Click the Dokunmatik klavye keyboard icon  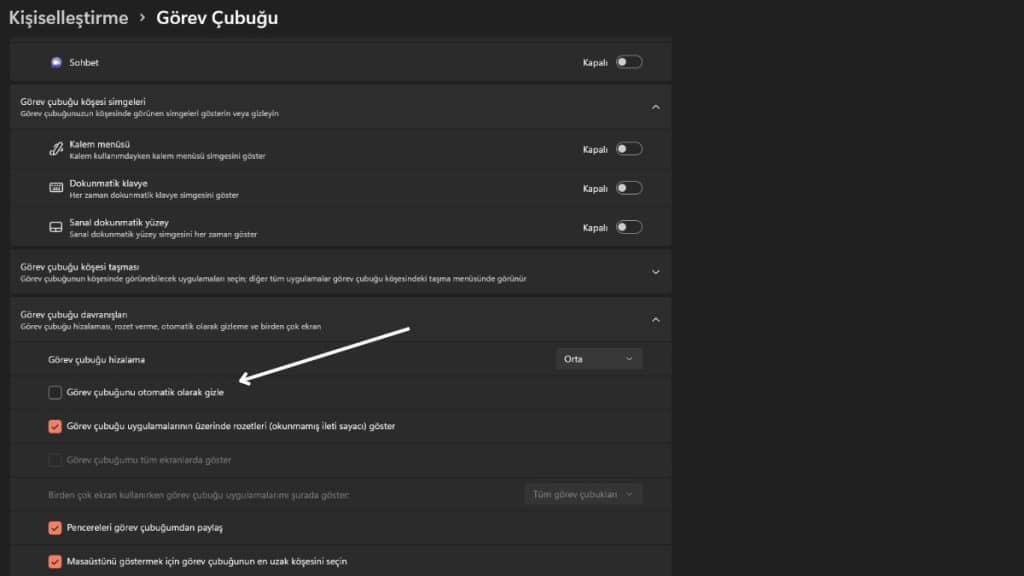tap(55, 187)
